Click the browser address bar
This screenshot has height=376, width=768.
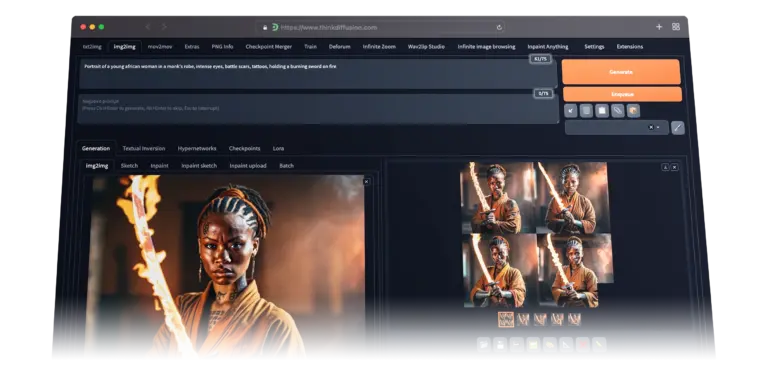click(x=381, y=27)
